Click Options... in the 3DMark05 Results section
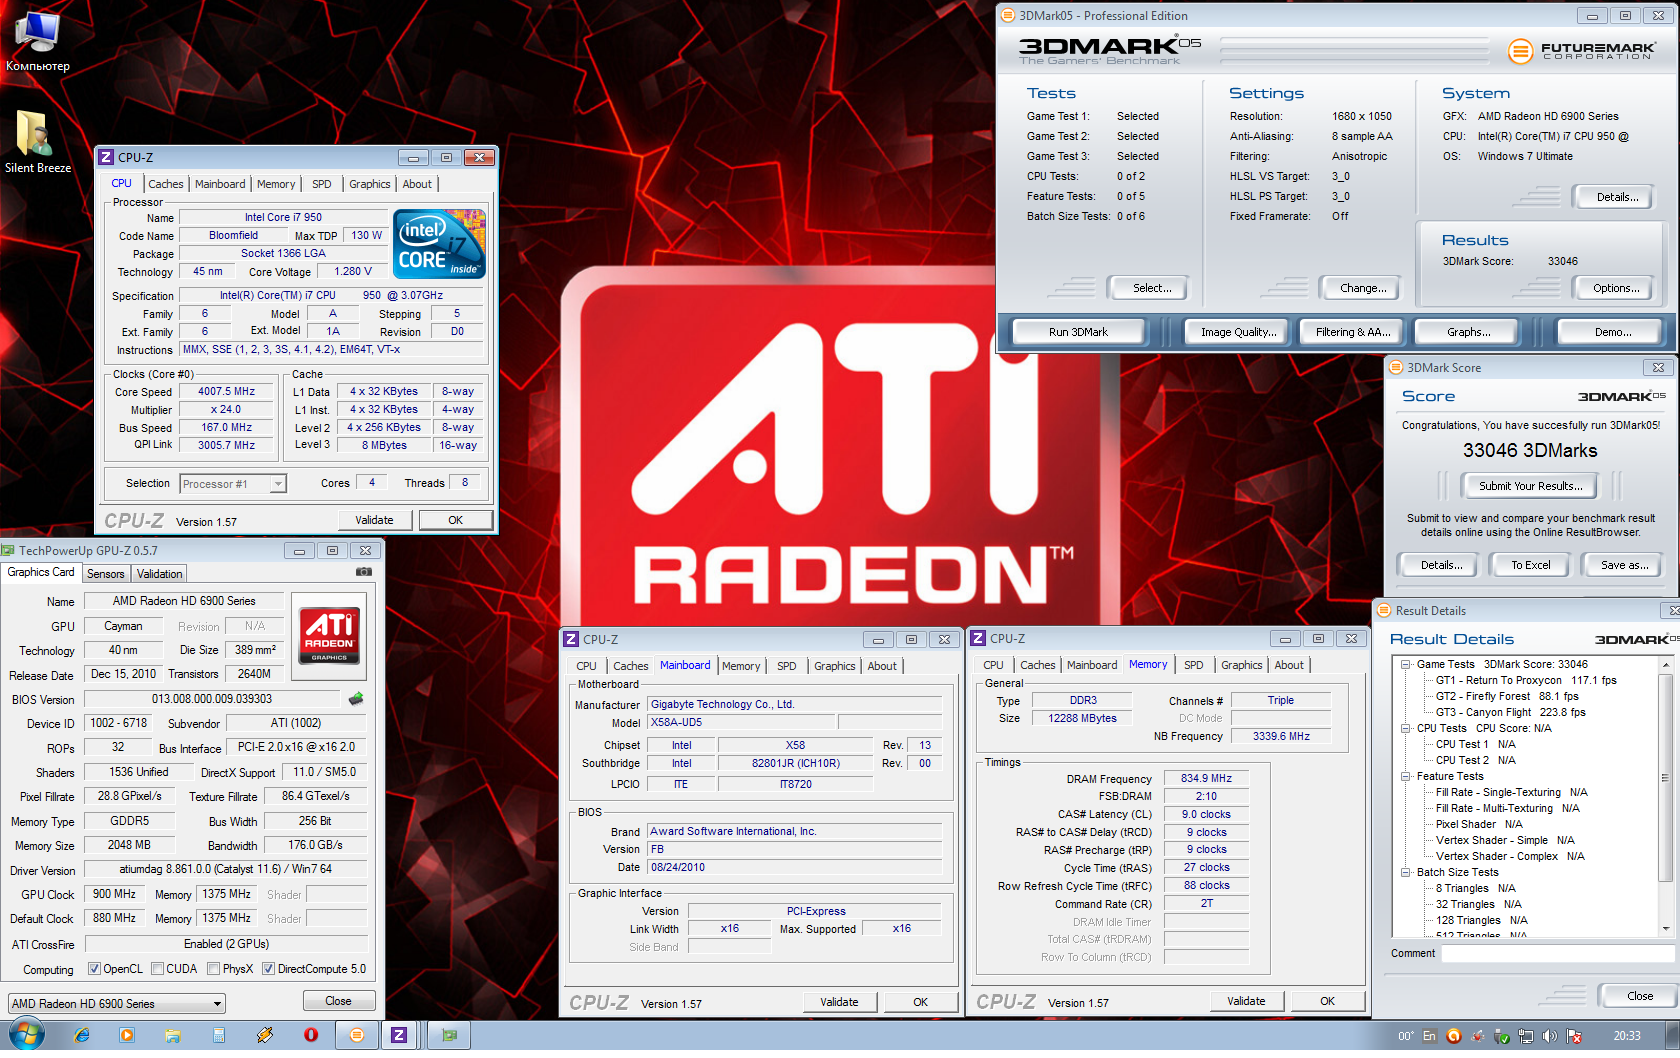Viewport: 1680px width, 1058px height. tap(1616, 288)
